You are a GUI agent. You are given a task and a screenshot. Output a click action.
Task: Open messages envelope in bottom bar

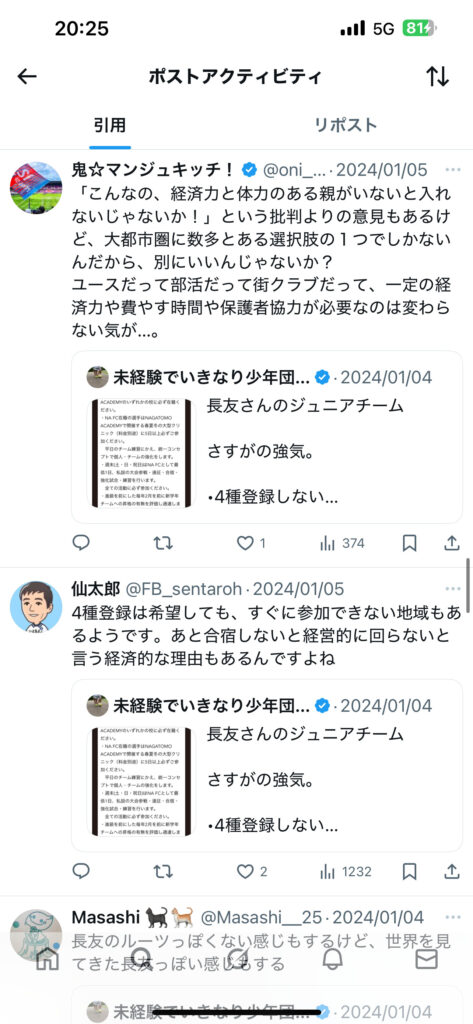427,959
